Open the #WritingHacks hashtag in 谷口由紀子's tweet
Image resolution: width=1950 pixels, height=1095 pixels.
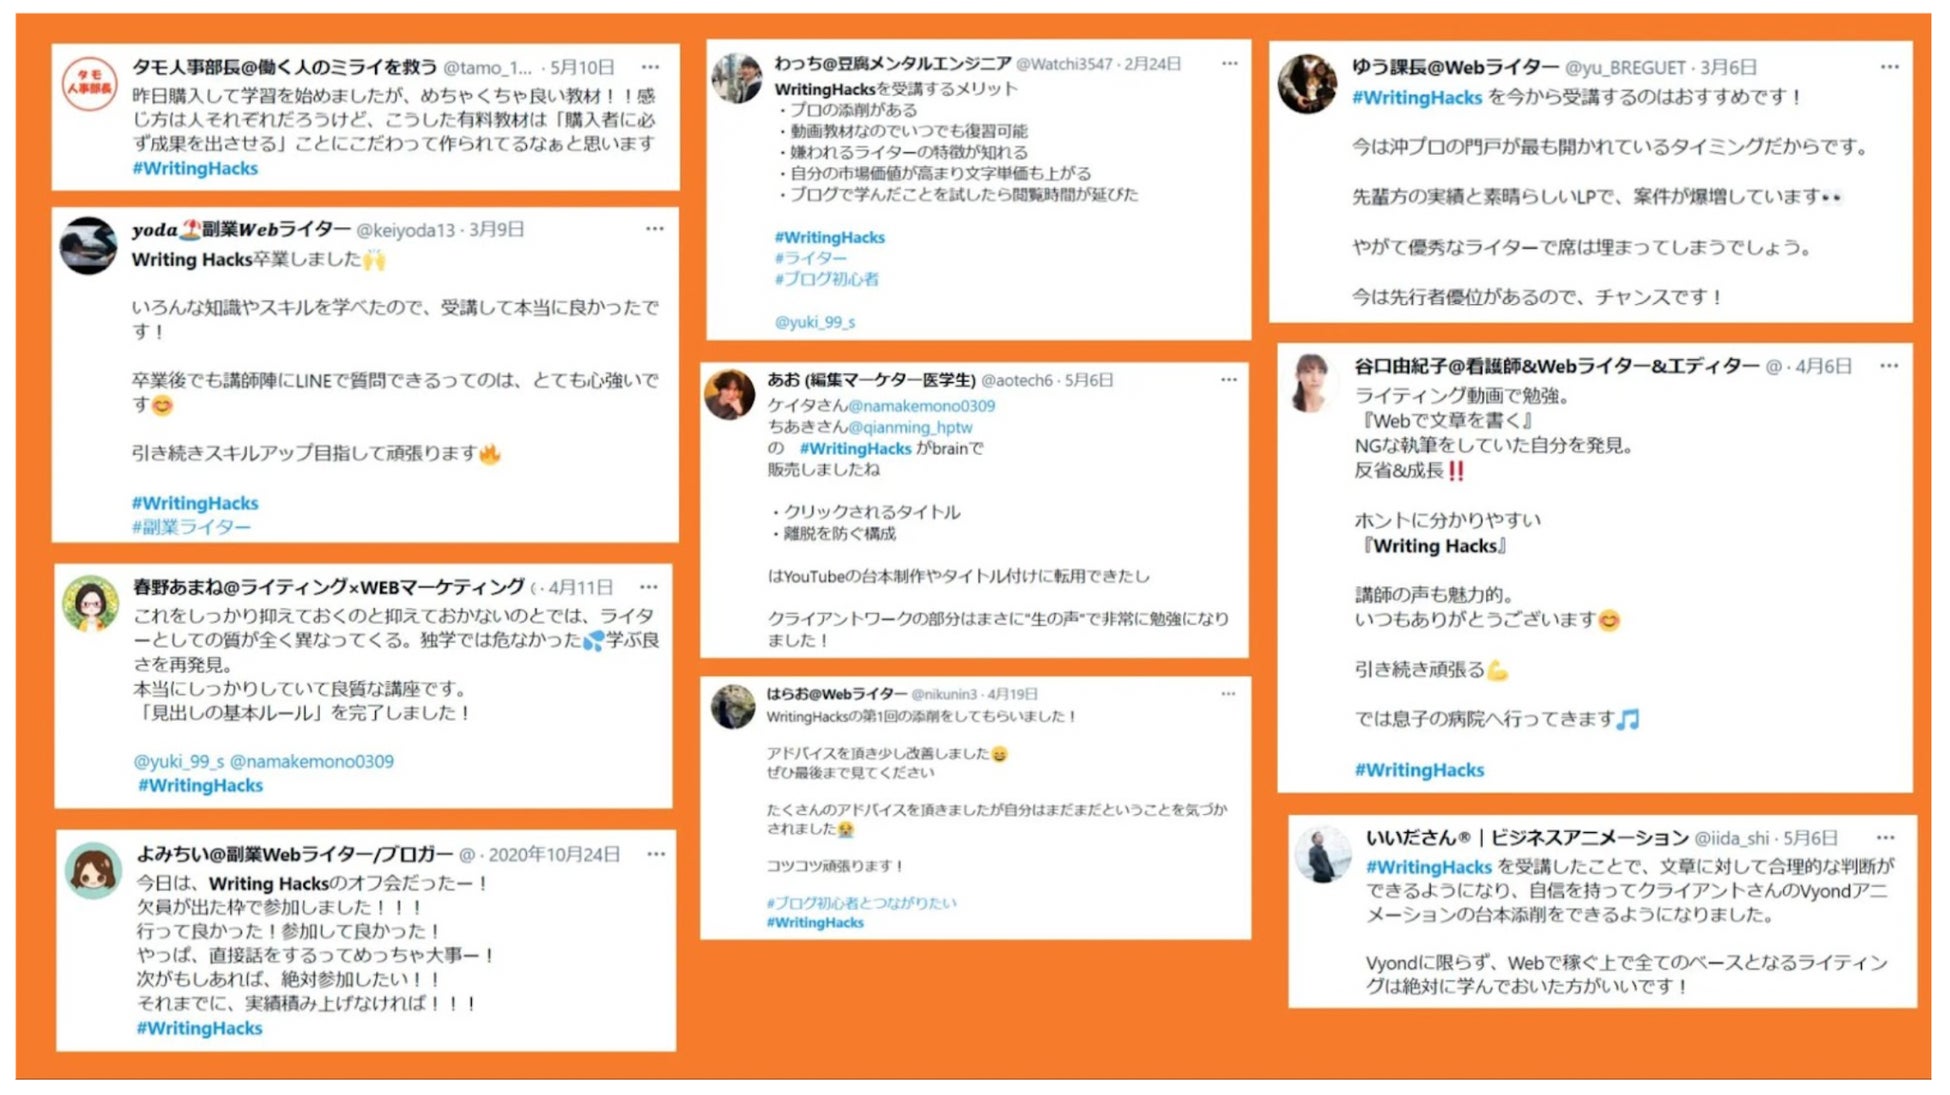(1419, 770)
